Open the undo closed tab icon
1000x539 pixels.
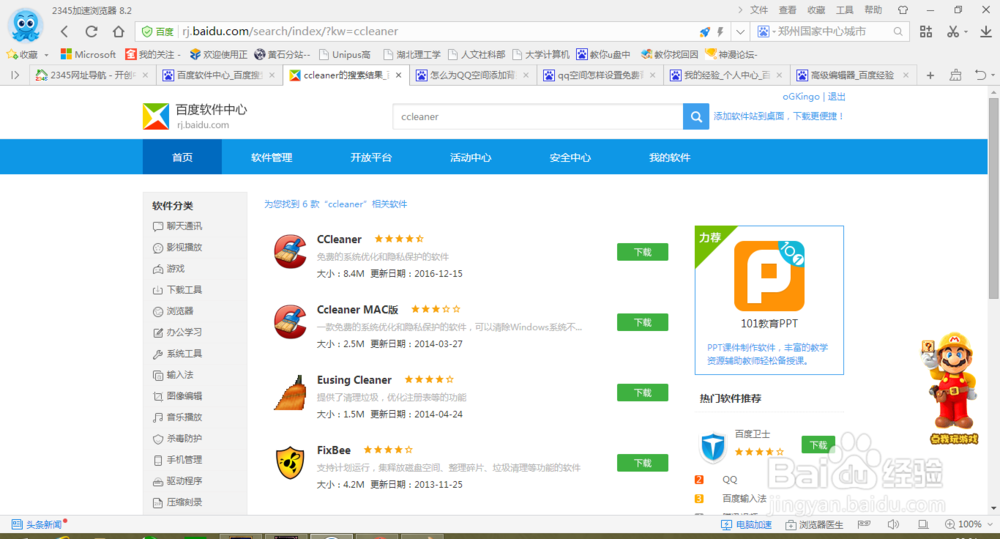[980, 75]
